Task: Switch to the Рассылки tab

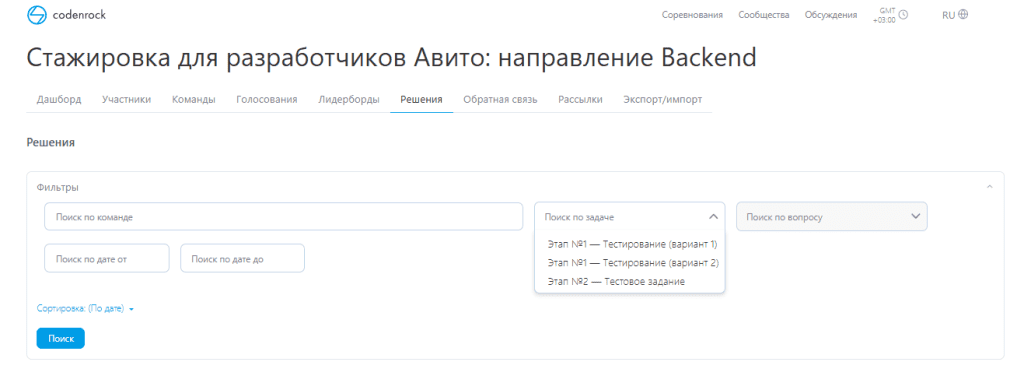Action: click(580, 99)
